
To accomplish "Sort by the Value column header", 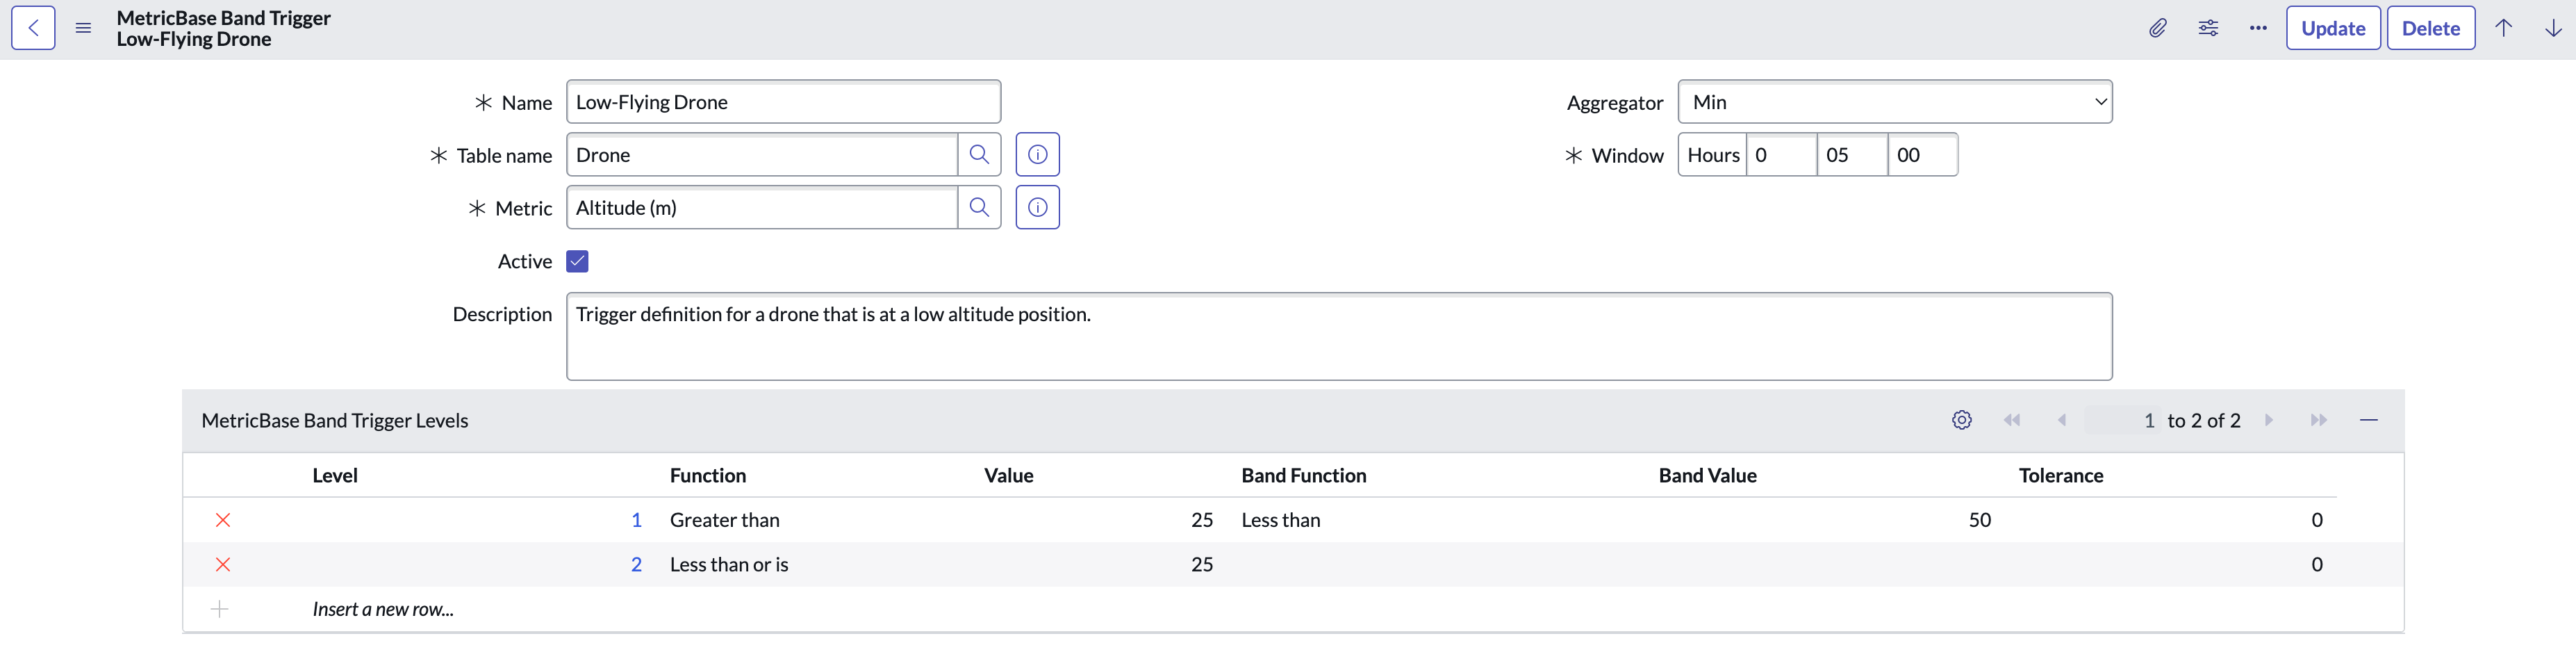I will click(1009, 476).
